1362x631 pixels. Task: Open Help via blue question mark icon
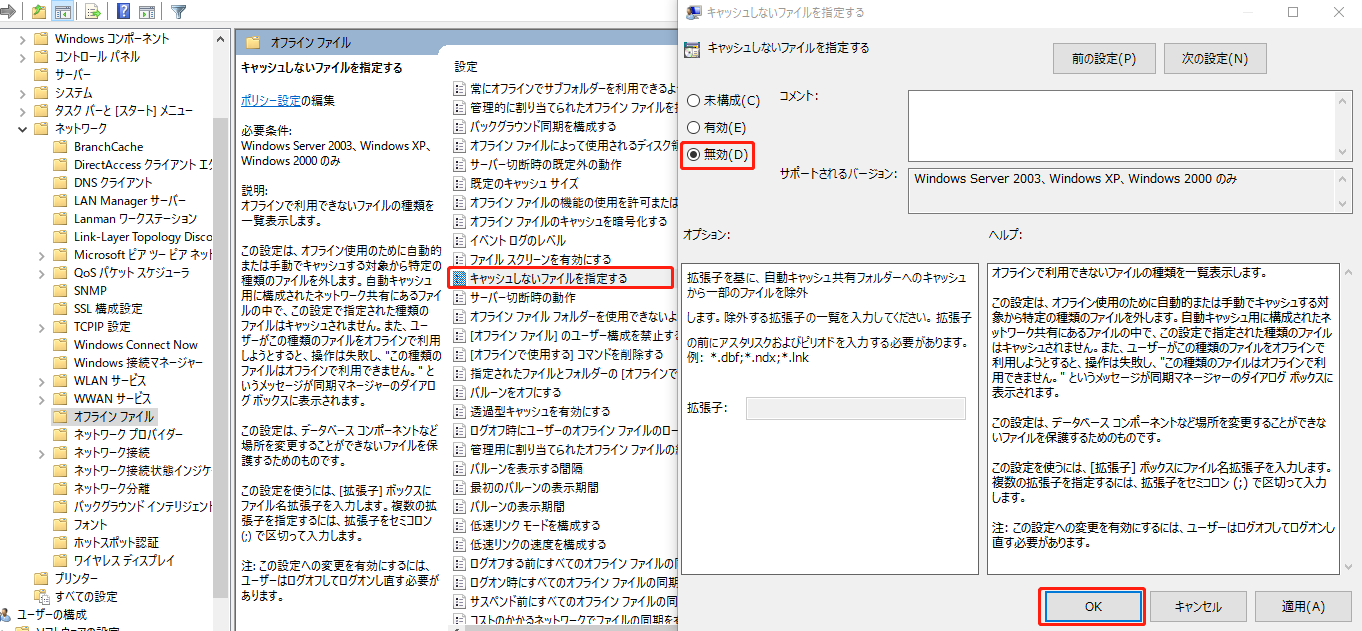[x=122, y=12]
